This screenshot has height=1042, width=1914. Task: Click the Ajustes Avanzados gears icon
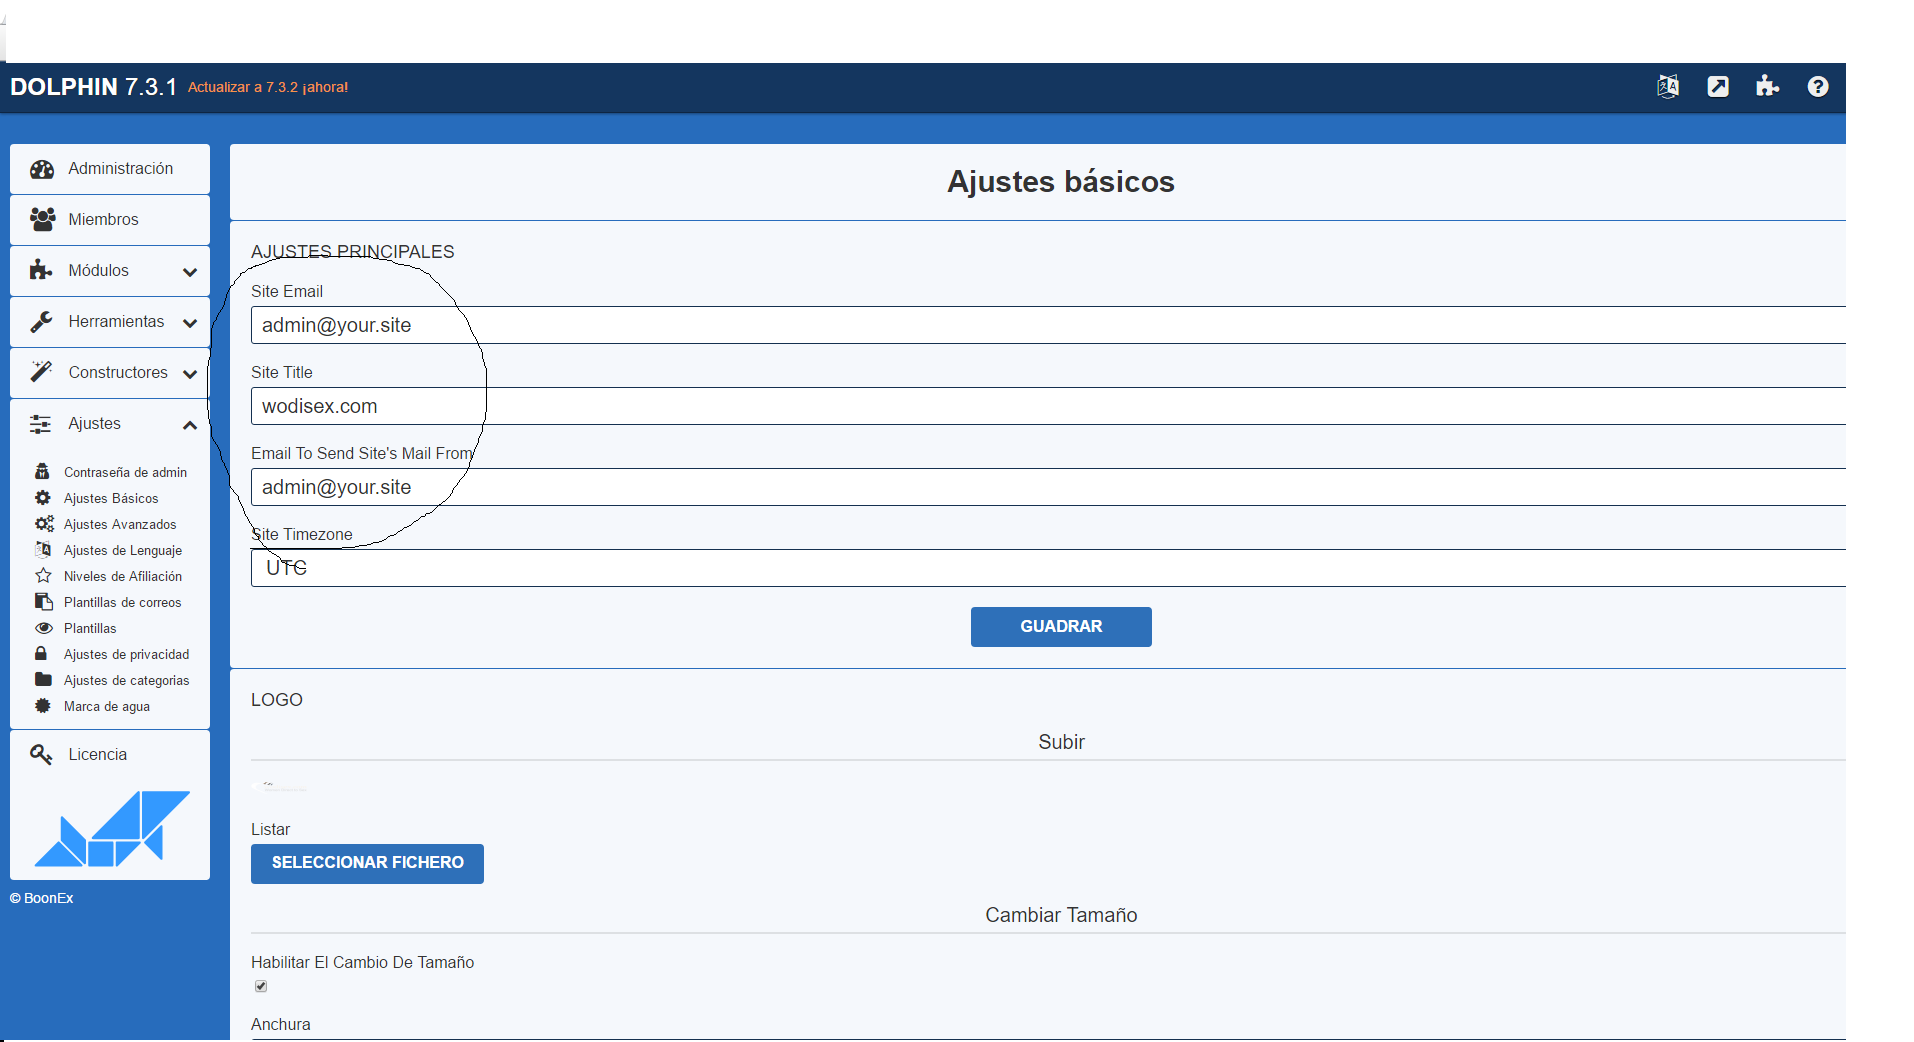44,523
